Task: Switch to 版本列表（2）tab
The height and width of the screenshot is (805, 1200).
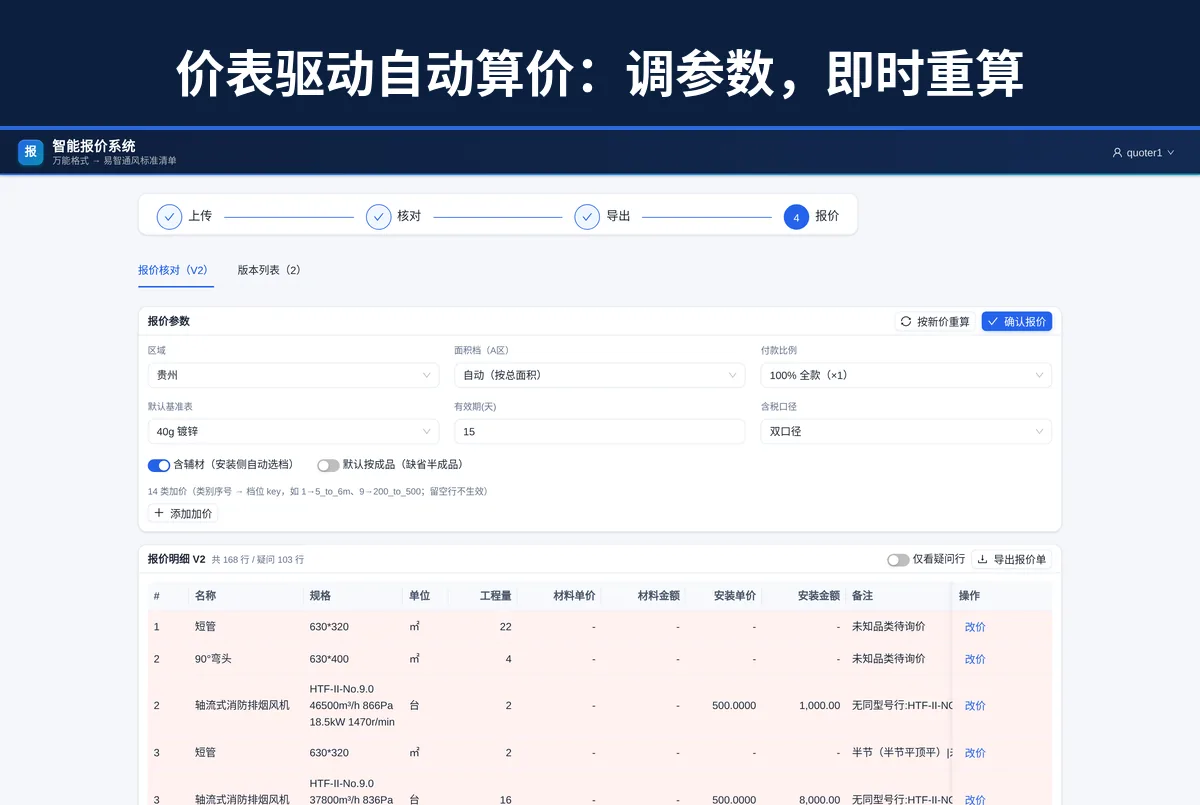Action: coord(269,270)
